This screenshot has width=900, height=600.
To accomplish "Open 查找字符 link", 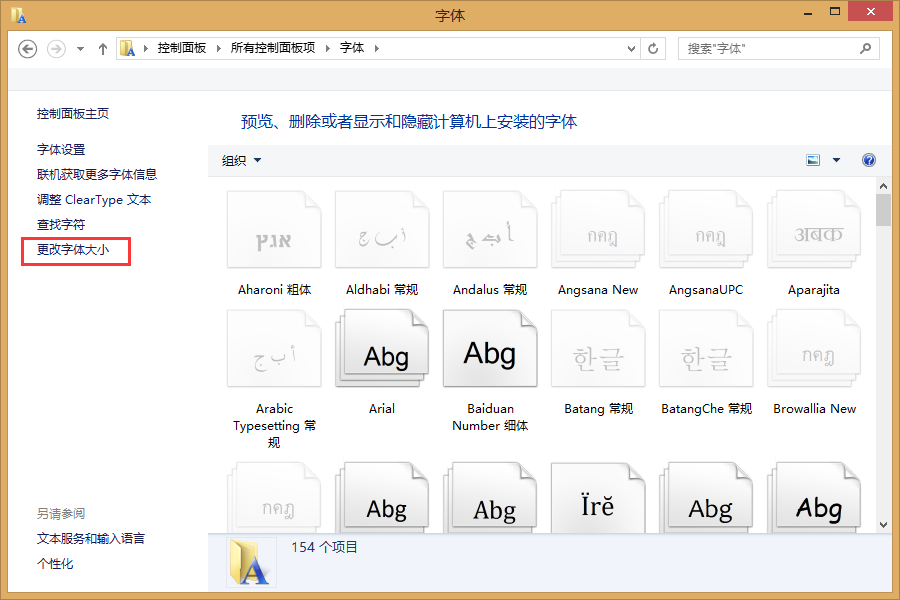I will pos(61,224).
